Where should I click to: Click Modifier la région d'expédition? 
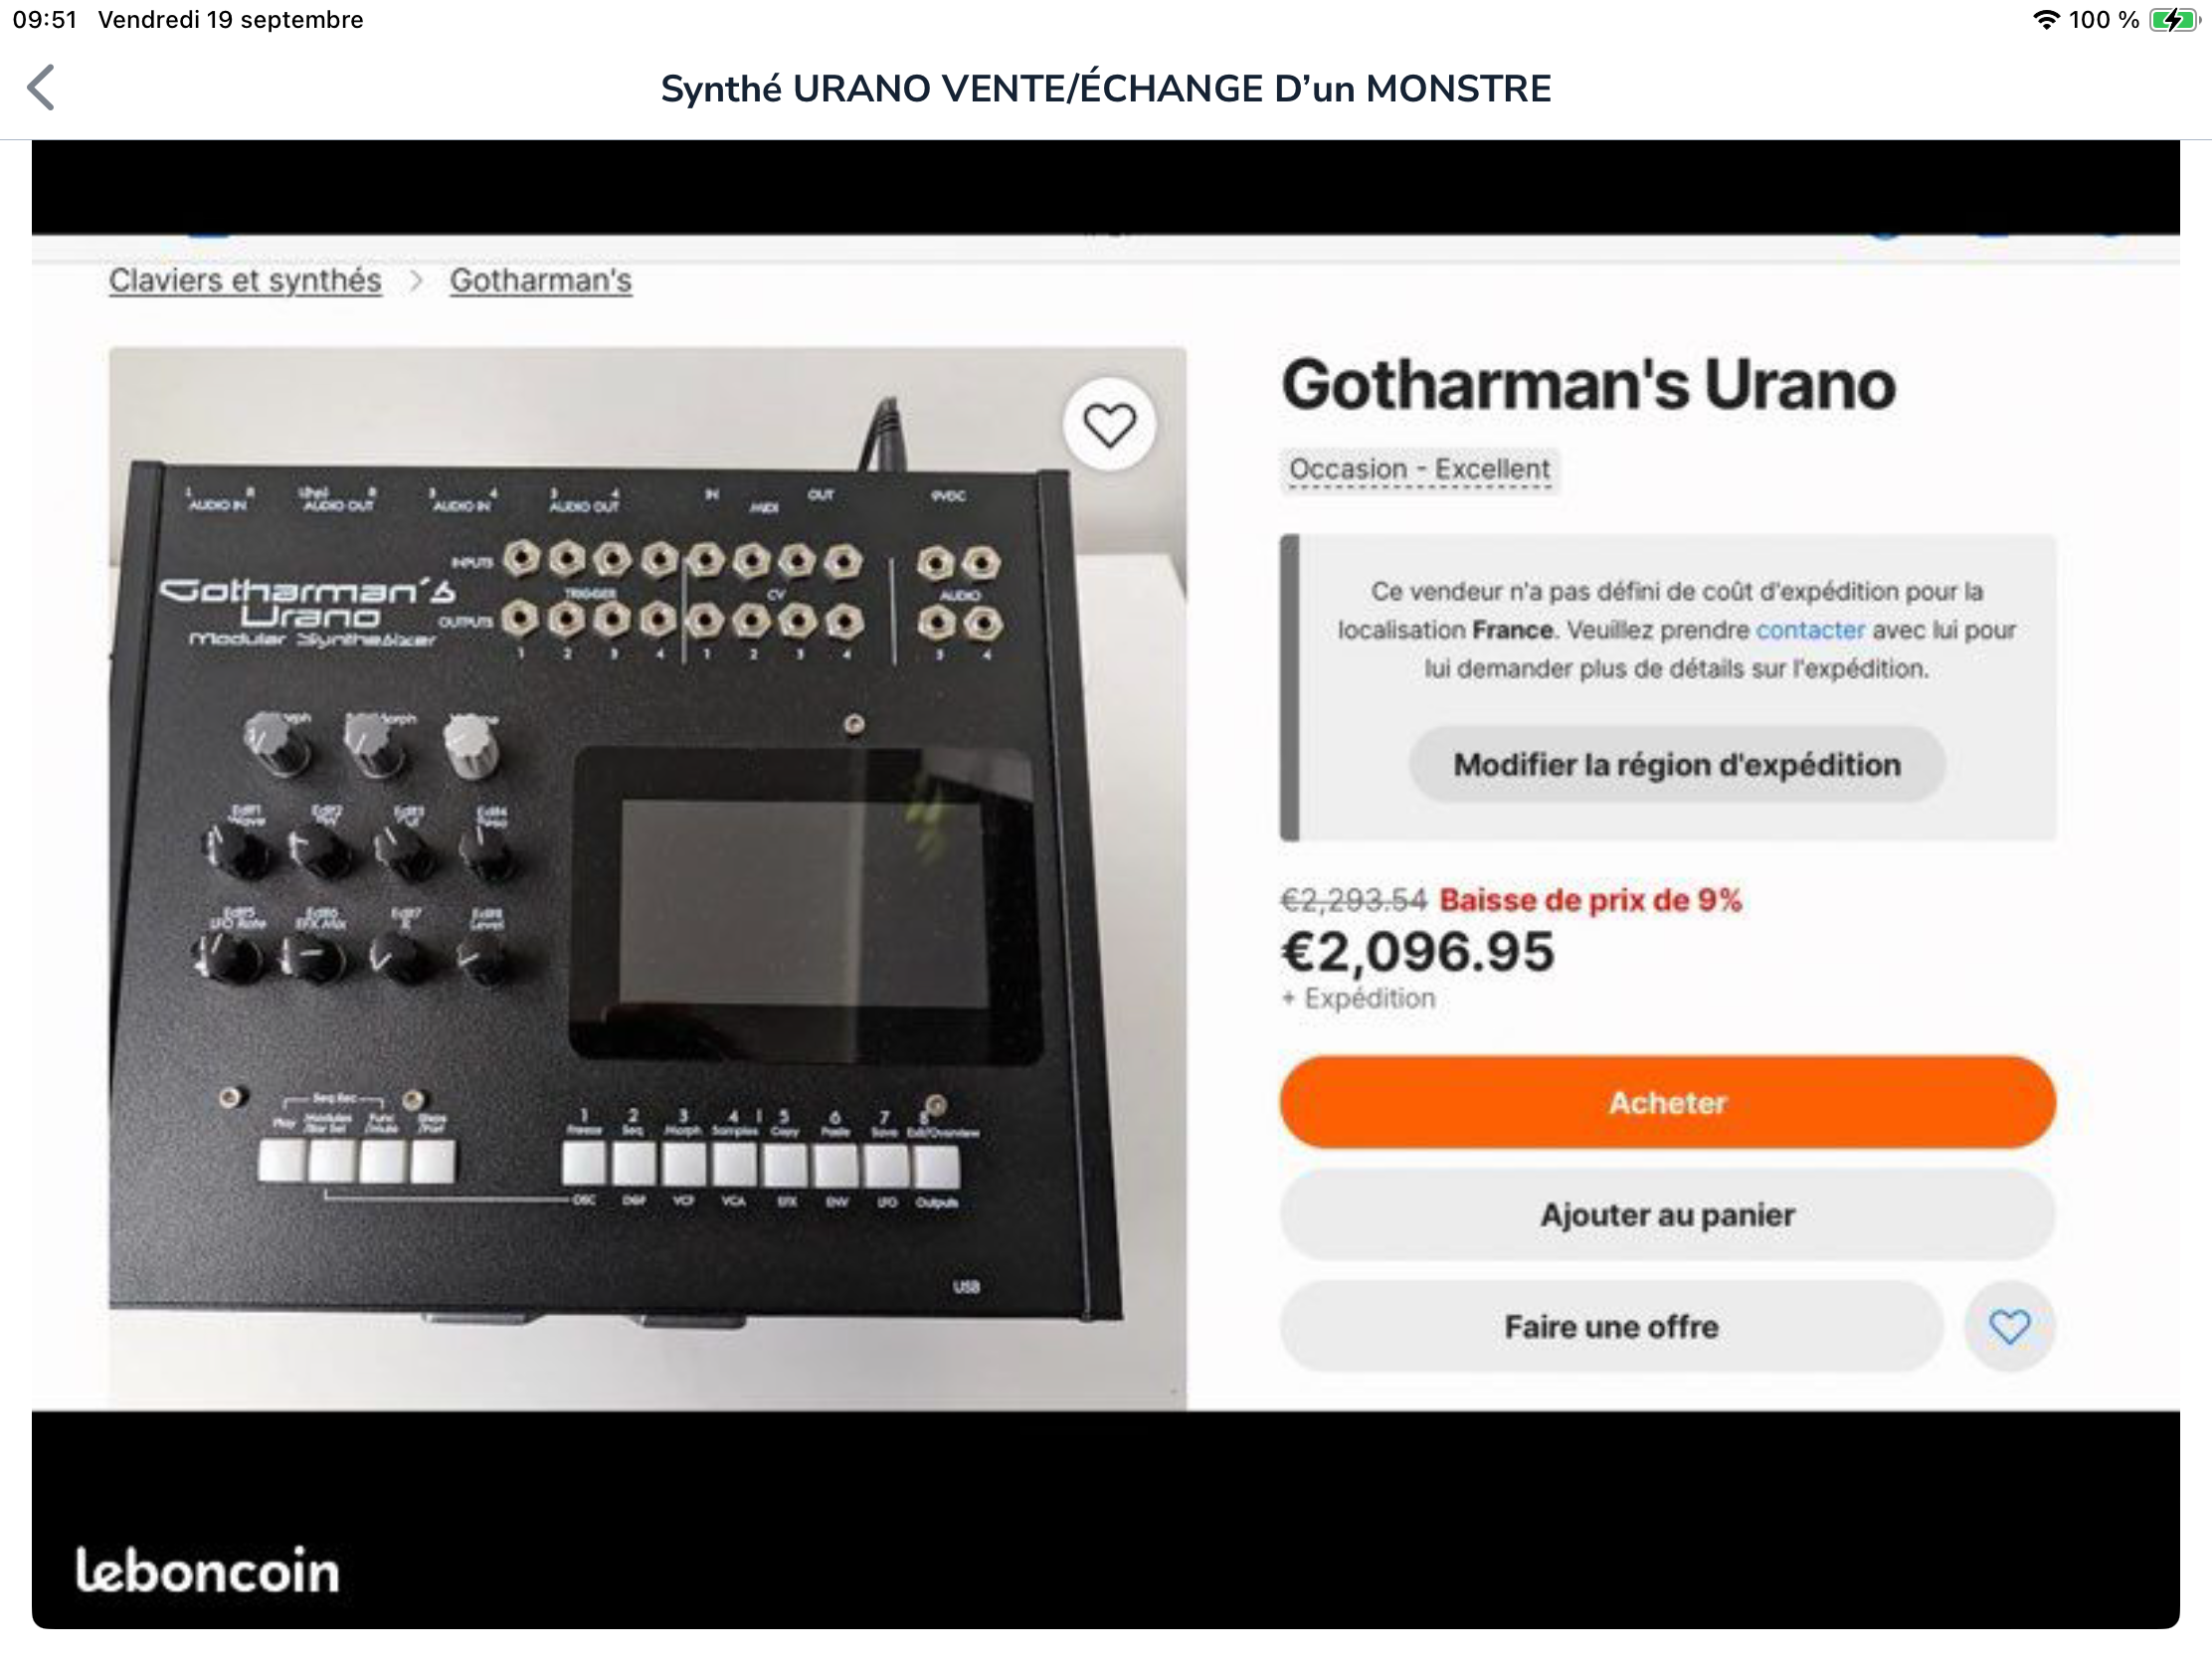coord(1676,765)
